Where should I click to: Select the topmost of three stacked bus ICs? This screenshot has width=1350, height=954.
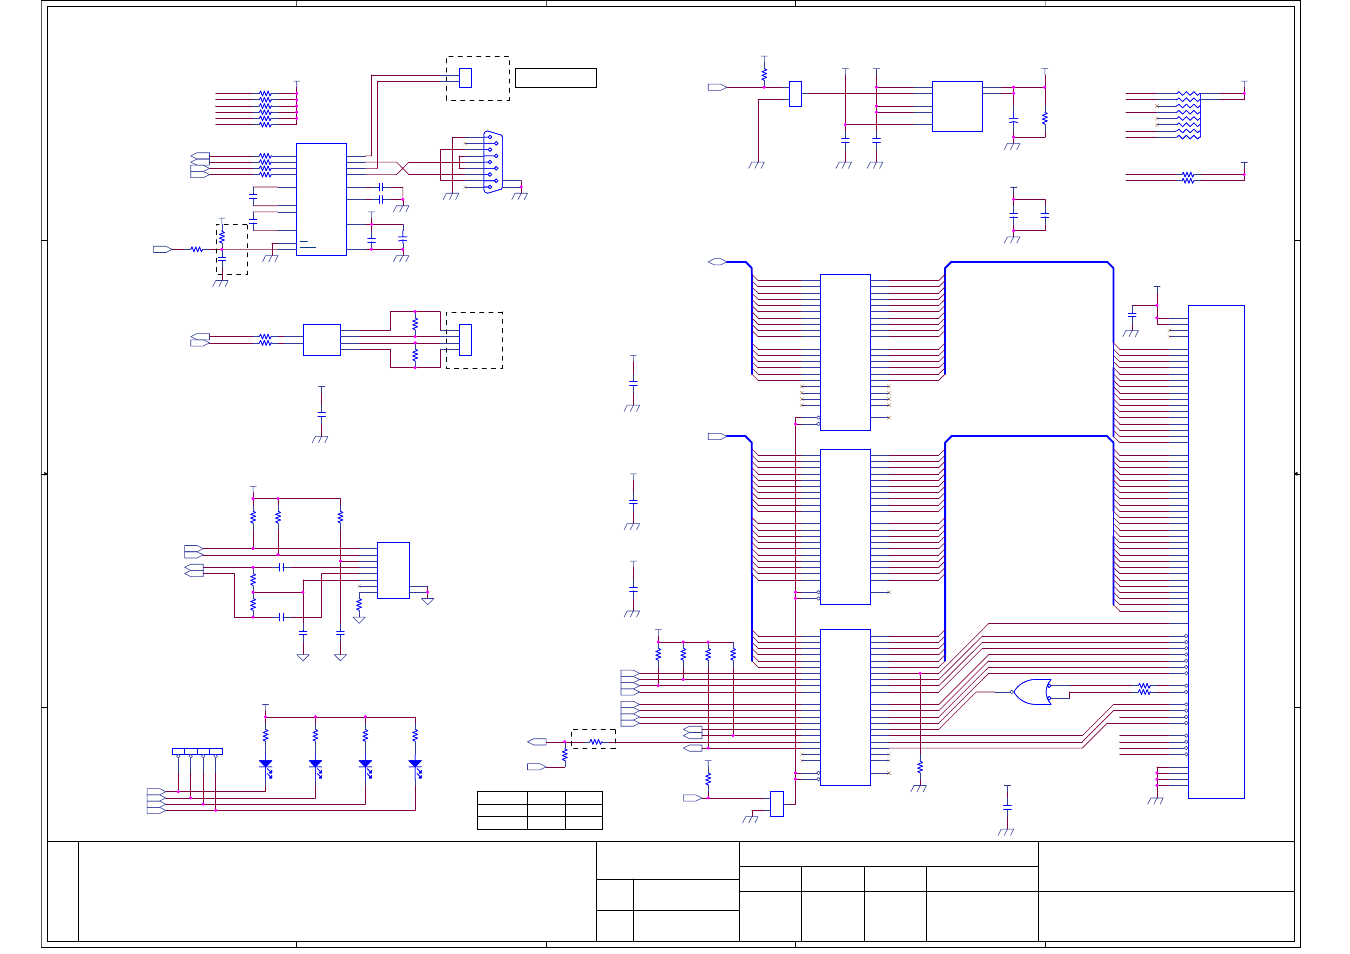click(x=845, y=352)
